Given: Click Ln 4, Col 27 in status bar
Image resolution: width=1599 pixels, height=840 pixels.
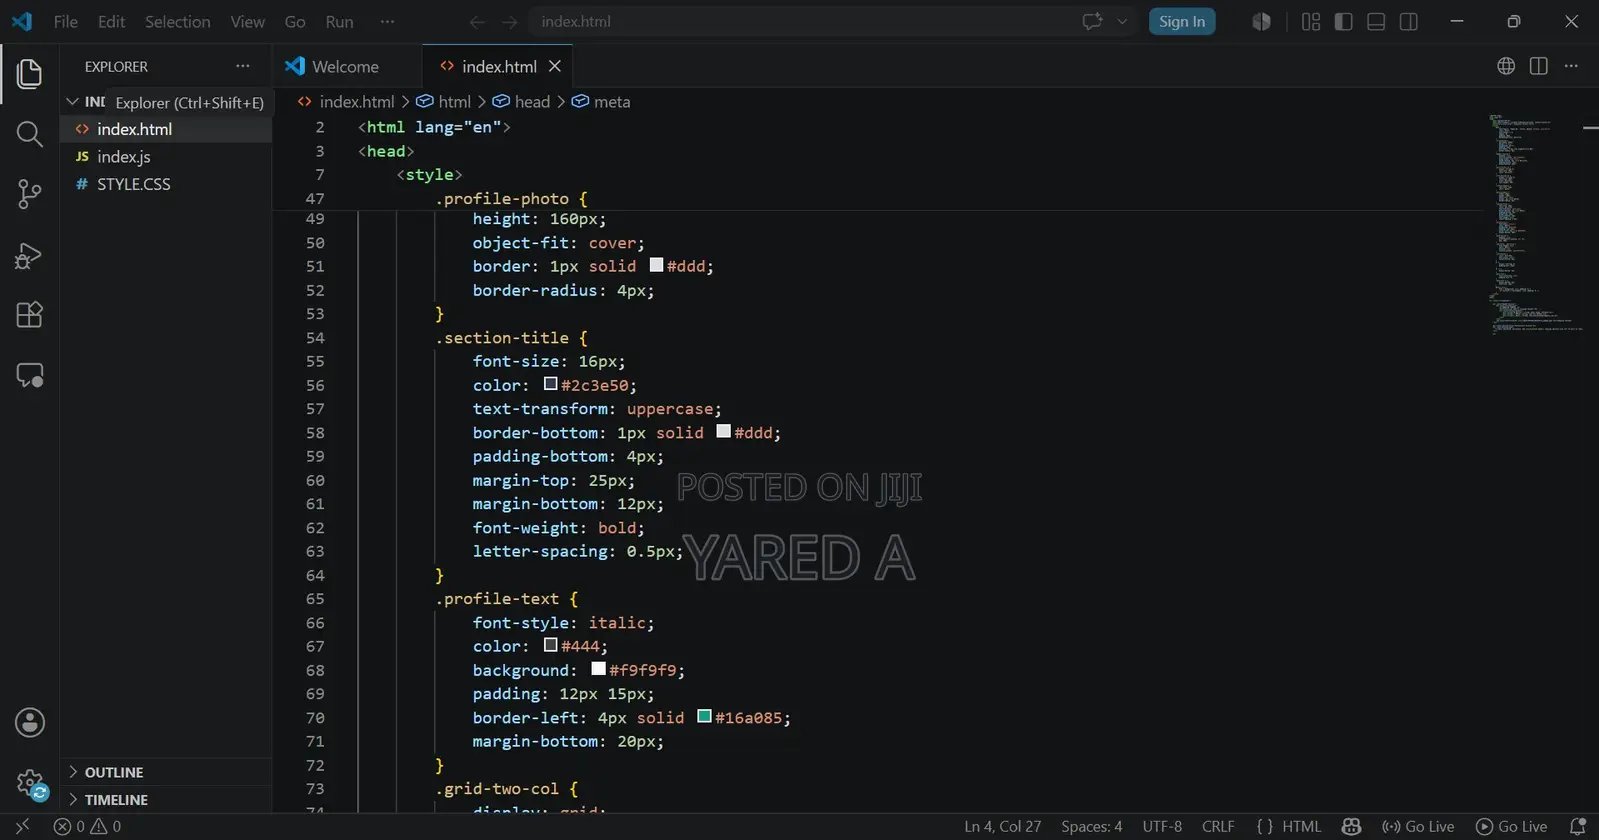Looking at the screenshot, I should (1002, 826).
